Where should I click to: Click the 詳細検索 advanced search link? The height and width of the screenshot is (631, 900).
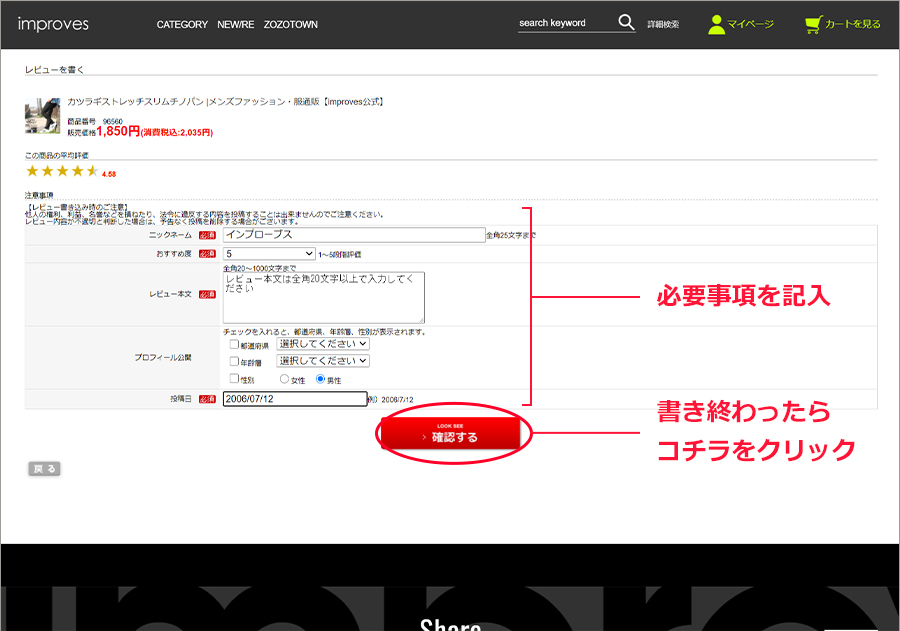click(x=663, y=24)
